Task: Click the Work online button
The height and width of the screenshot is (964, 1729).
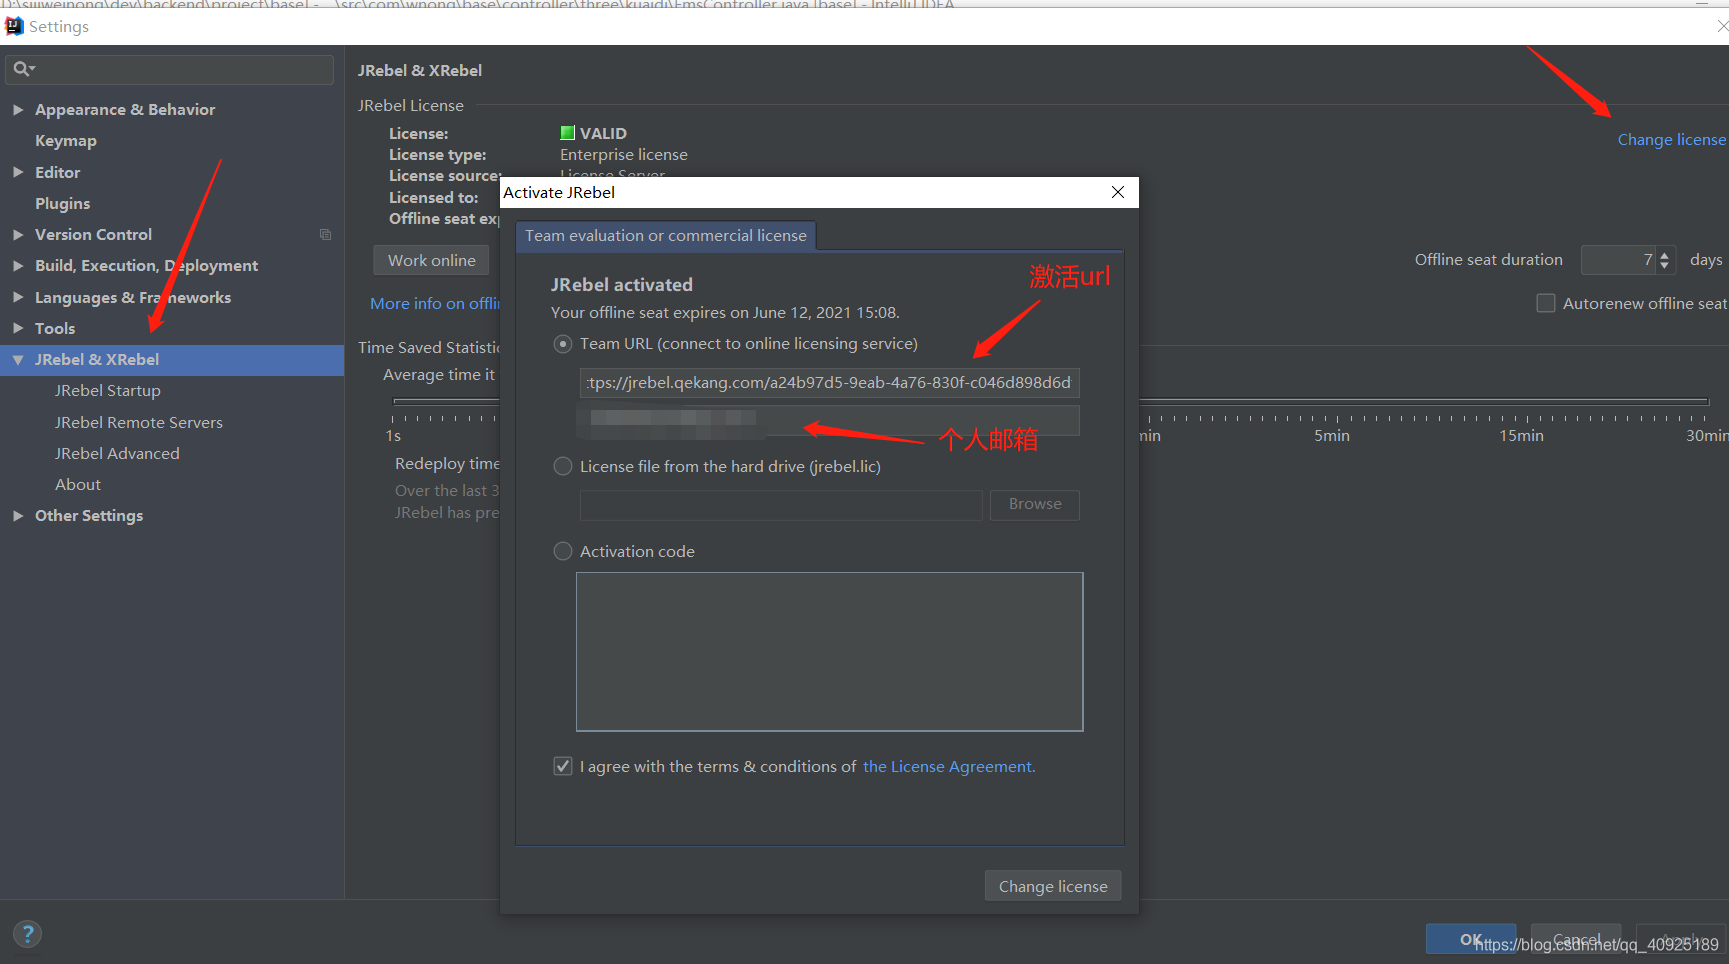Action: tap(432, 260)
